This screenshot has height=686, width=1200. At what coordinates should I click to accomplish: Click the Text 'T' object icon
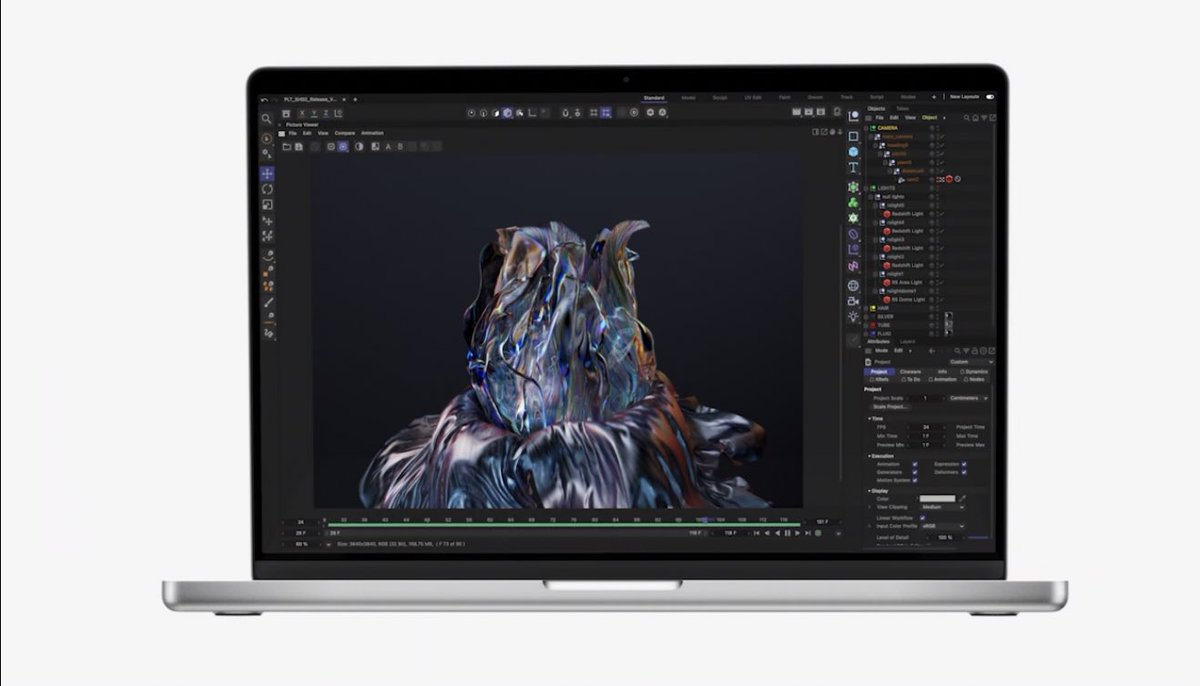(x=853, y=168)
